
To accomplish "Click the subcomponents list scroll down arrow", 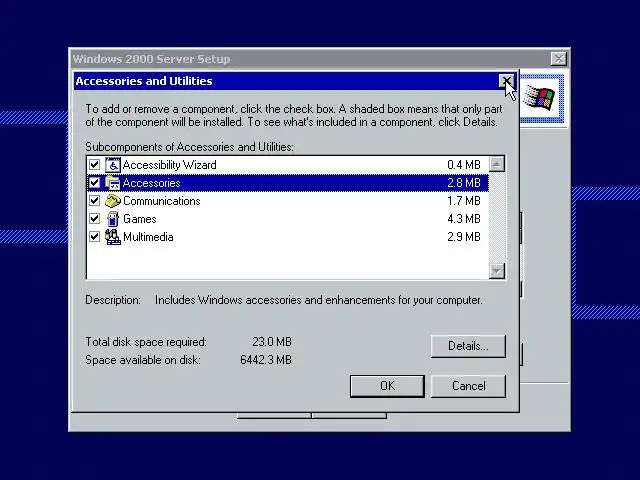I will [x=497, y=271].
